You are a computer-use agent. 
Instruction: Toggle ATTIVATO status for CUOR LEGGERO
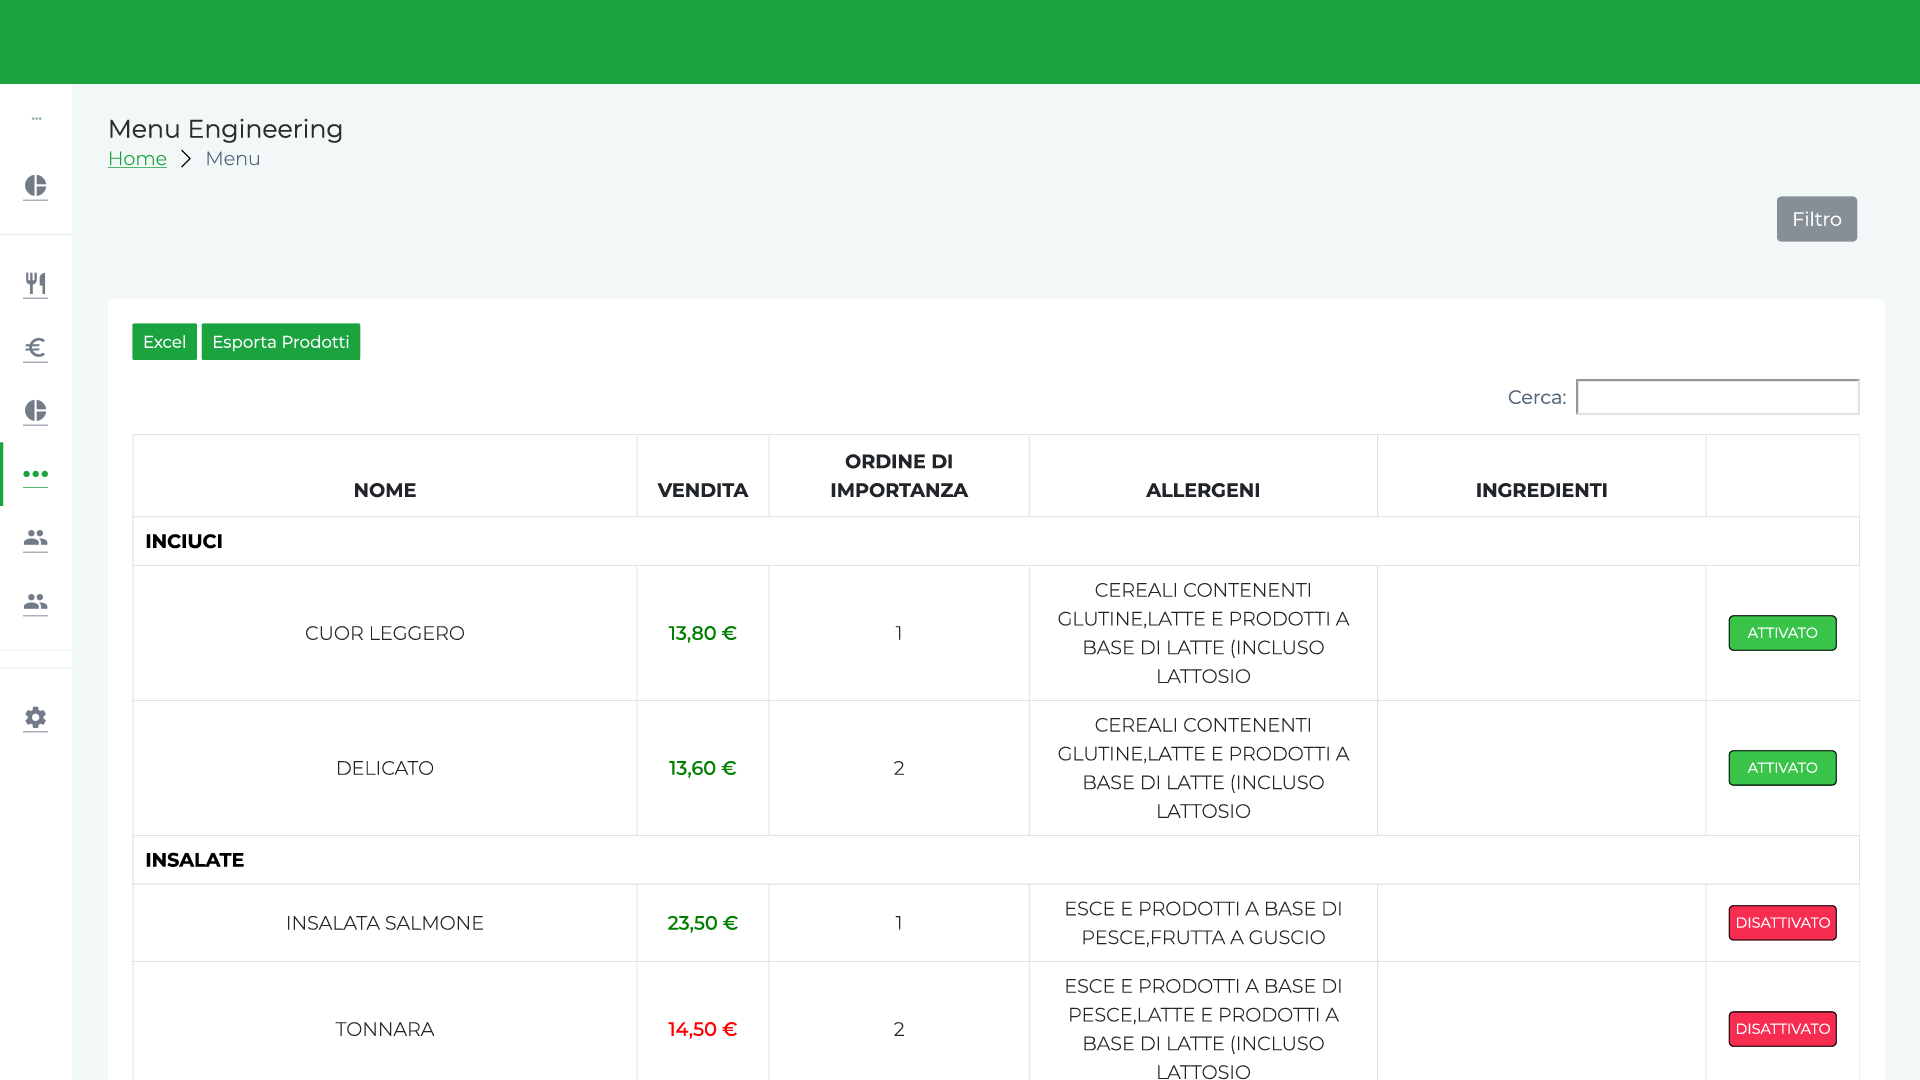coord(1782,633)
